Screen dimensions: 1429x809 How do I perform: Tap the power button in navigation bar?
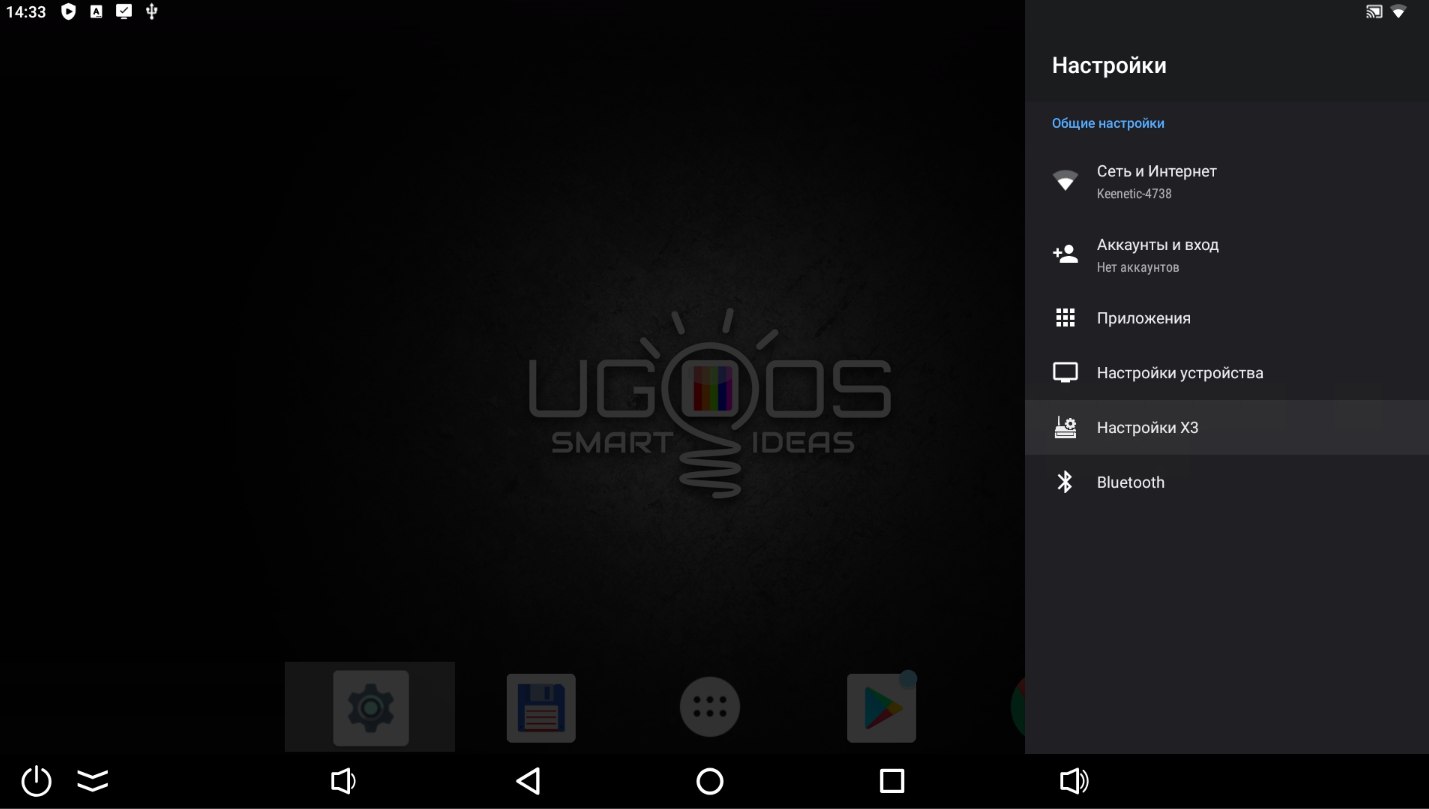pos(37,781)
